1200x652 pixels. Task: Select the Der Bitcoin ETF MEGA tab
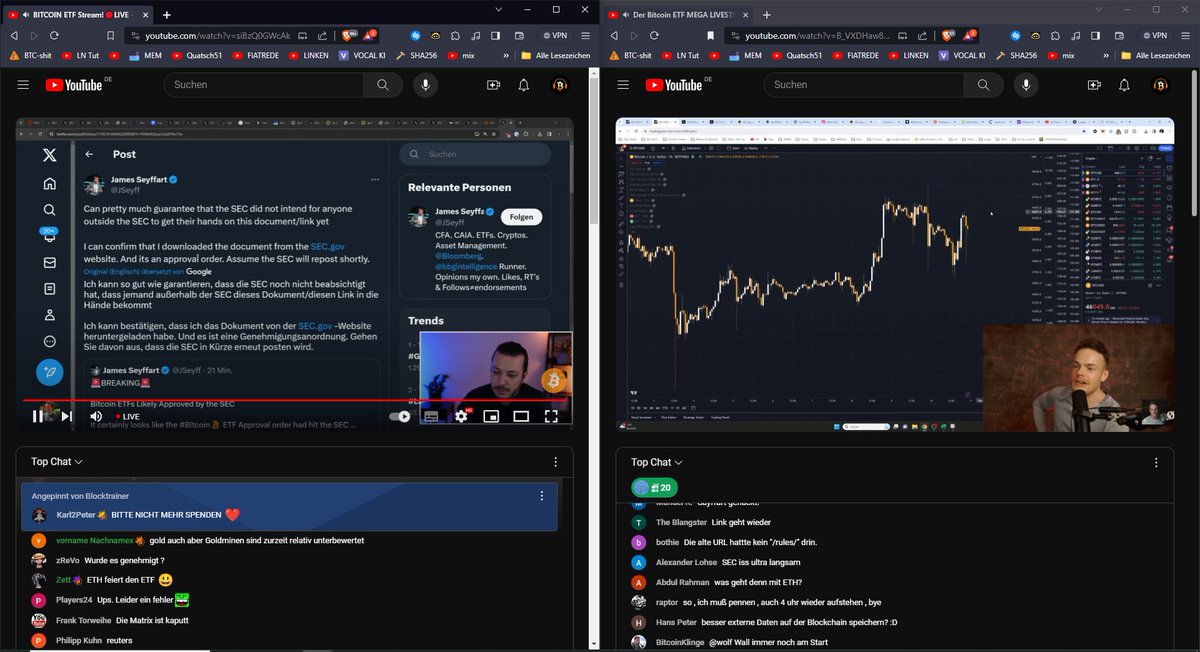[x=677, y=15]
